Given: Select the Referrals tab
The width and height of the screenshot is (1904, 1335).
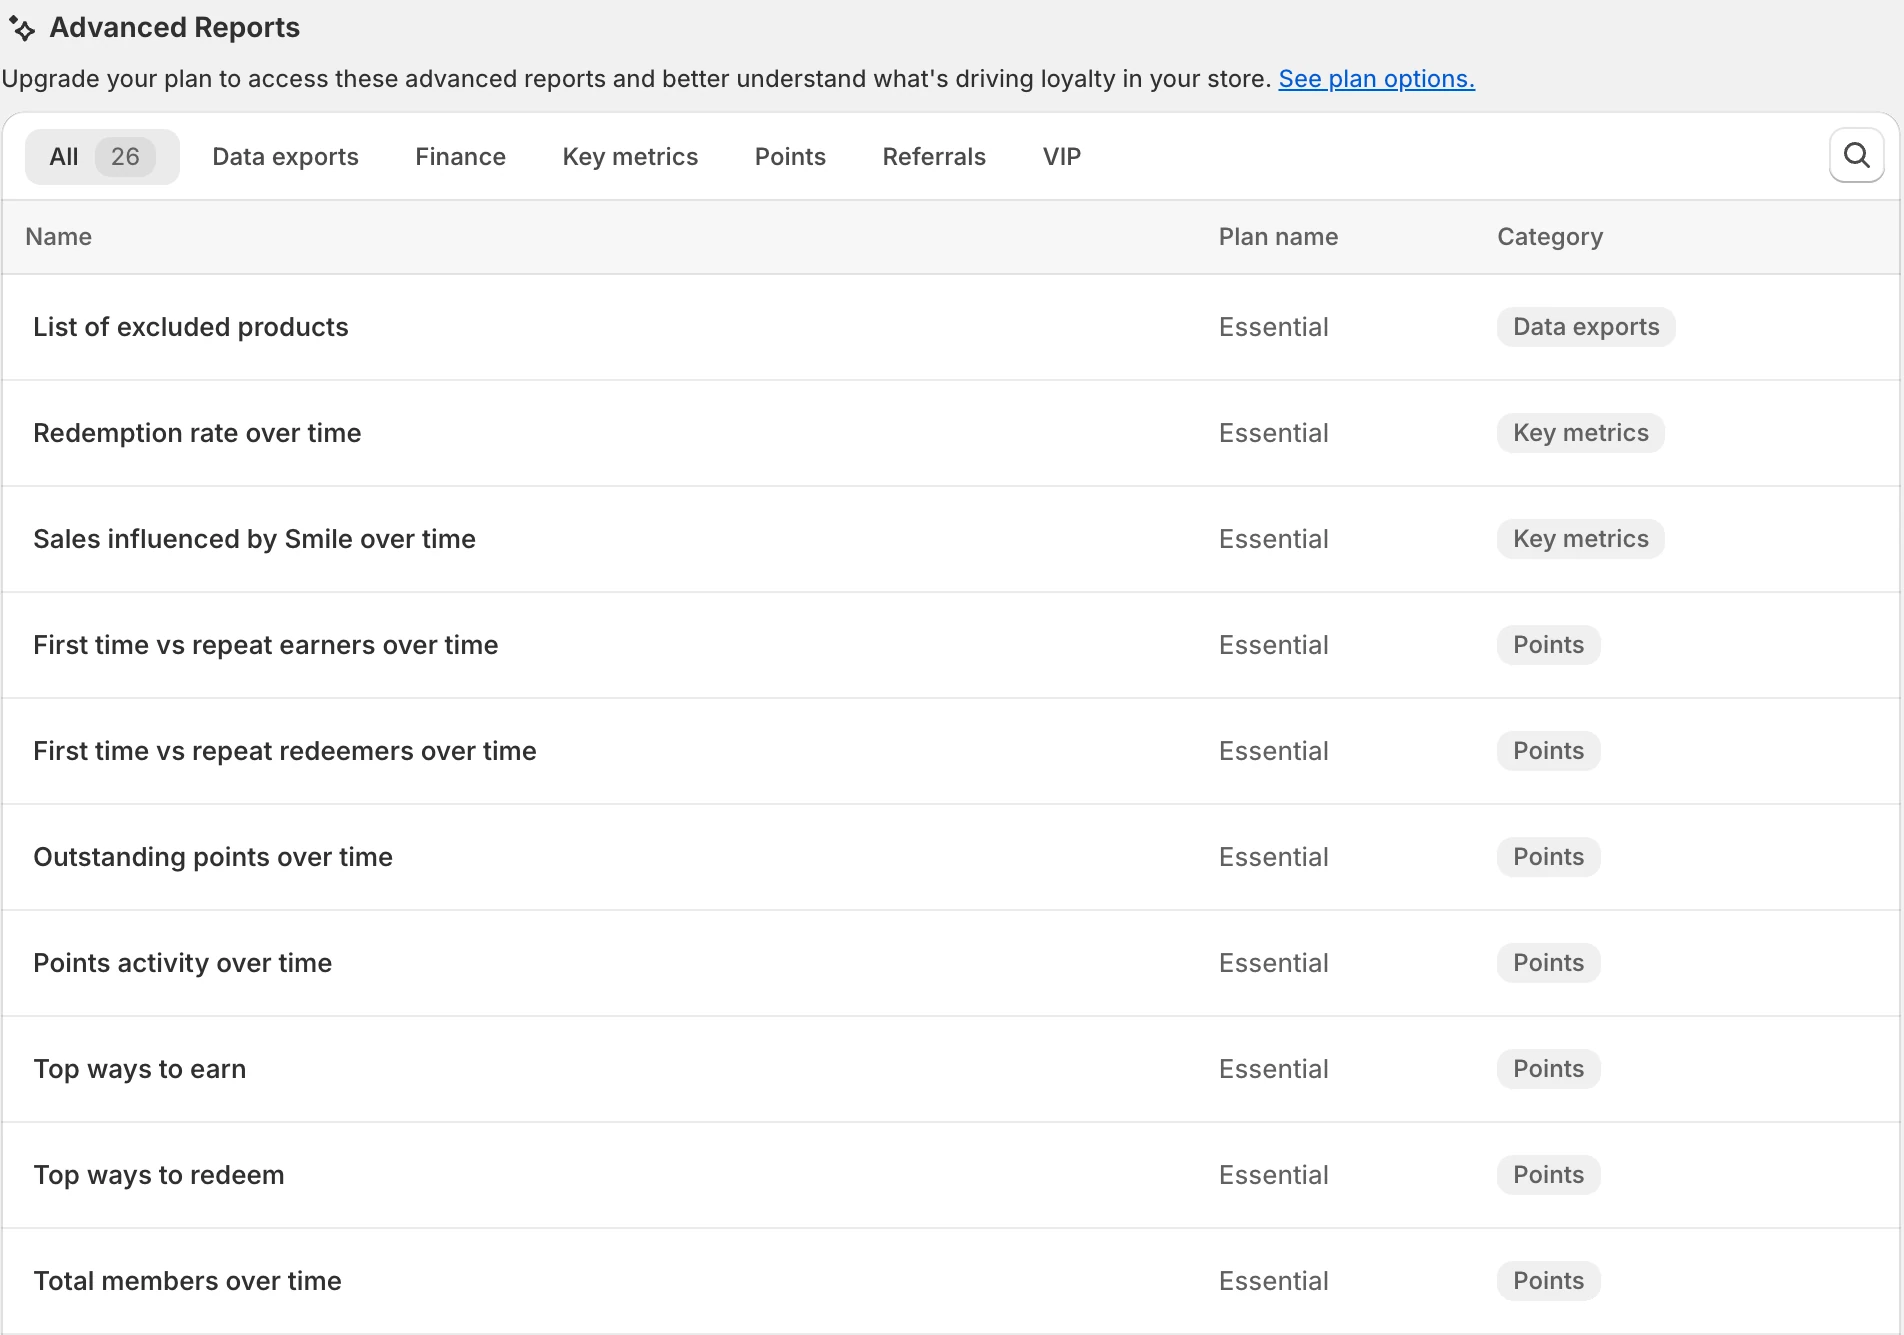Looking at the screenshot, I should [x=934, y=157].
